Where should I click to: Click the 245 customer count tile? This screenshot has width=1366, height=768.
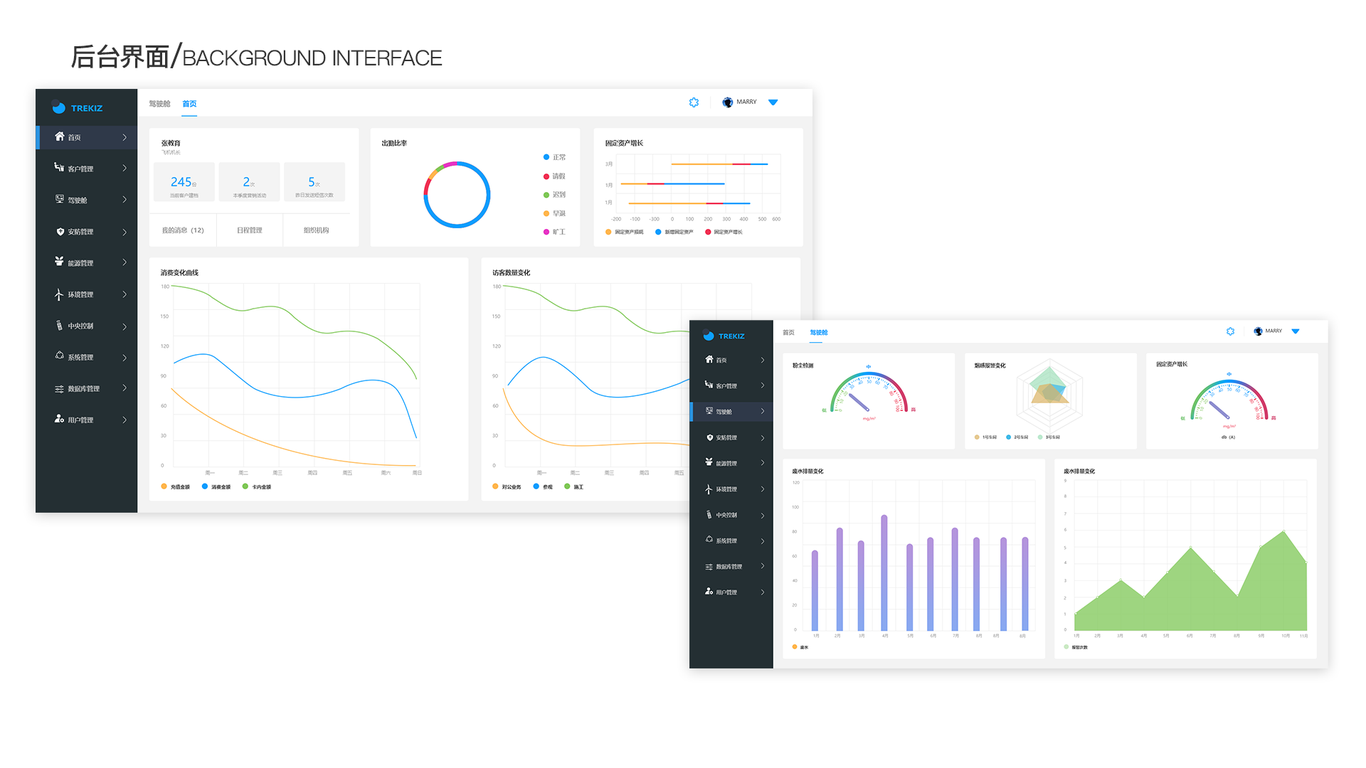pos(184,183)
